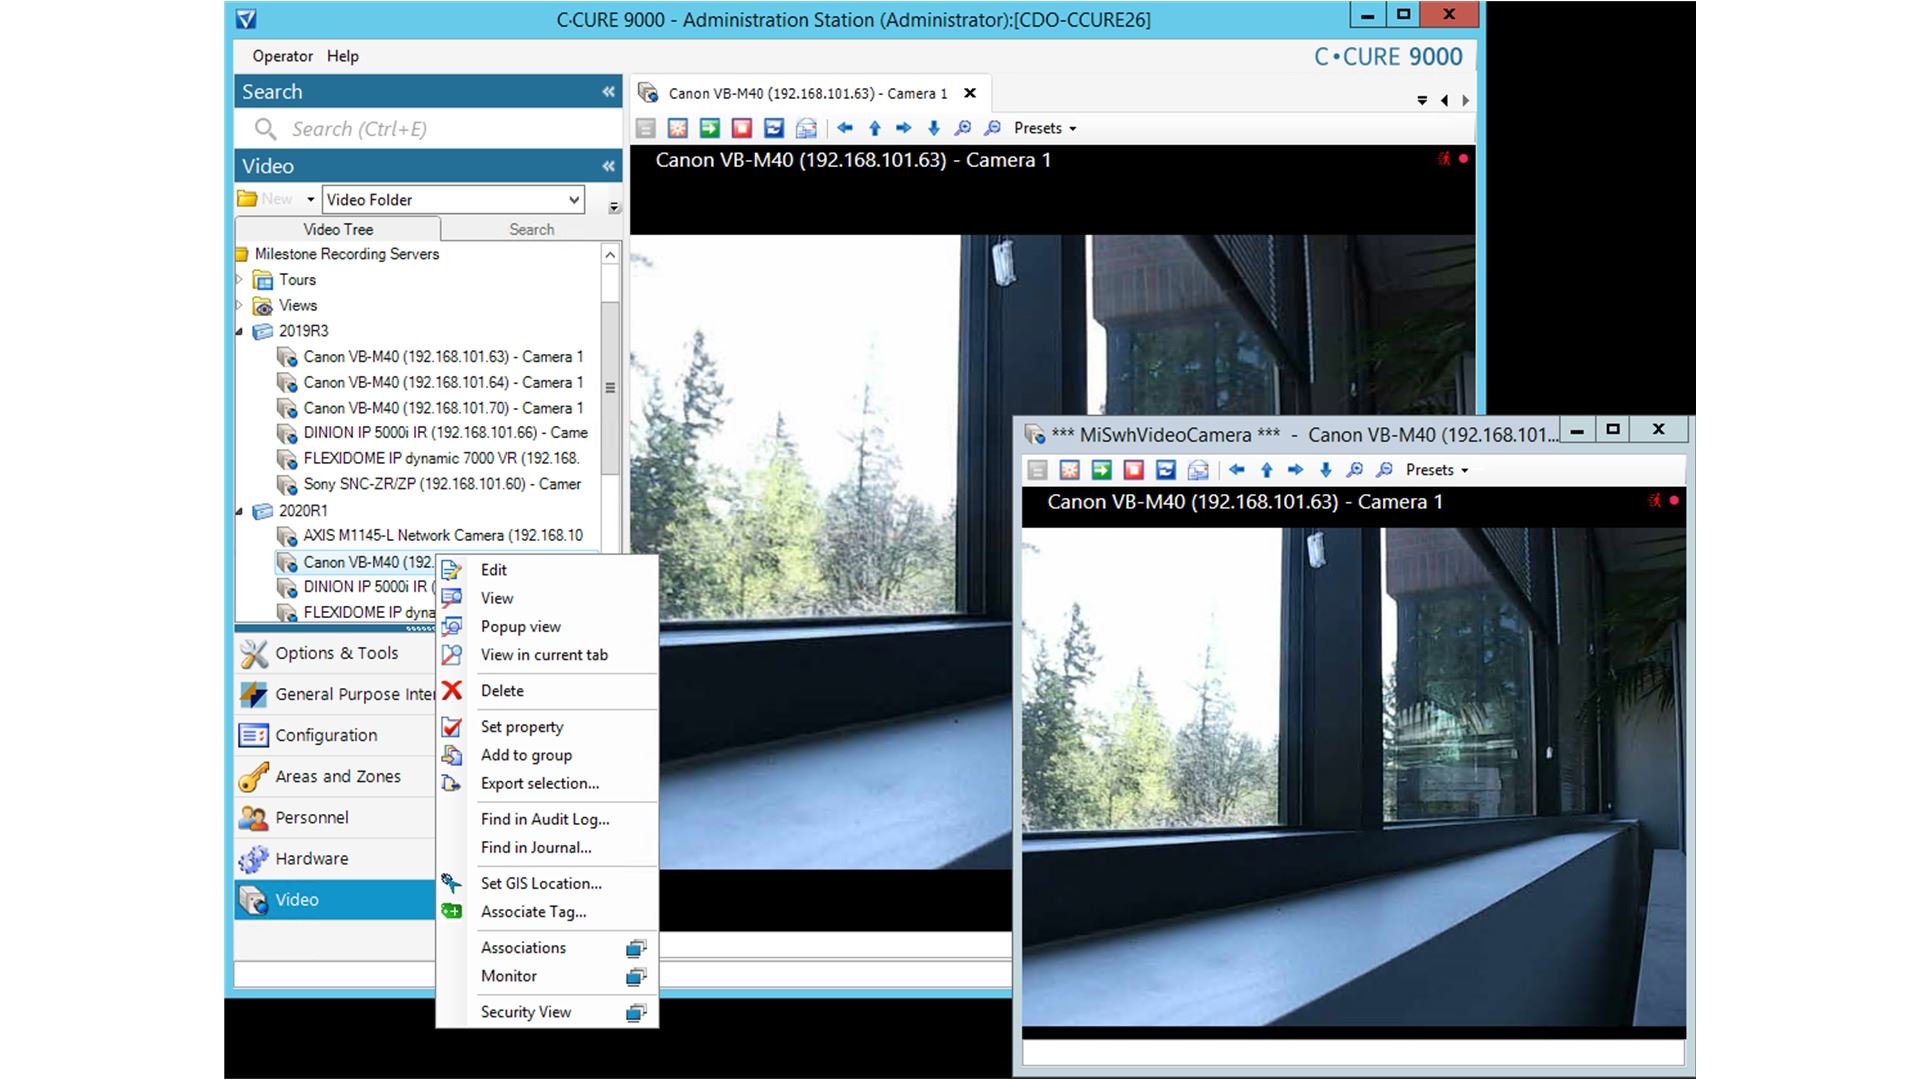This screenshot has height=1080, width=1920.
Task: Click the envelope image icon in main camera toolbar
Action: coord(806,128)
